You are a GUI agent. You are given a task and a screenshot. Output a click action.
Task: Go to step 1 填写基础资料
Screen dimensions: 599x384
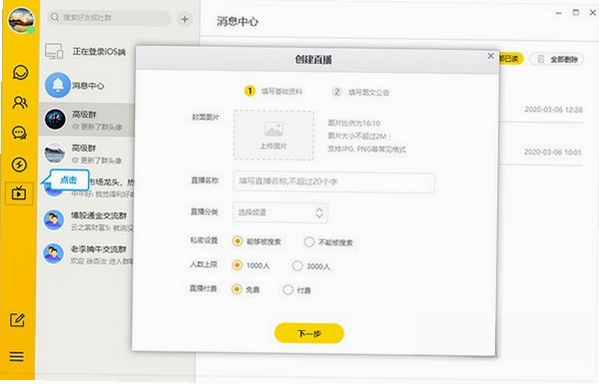click(273, 91)
